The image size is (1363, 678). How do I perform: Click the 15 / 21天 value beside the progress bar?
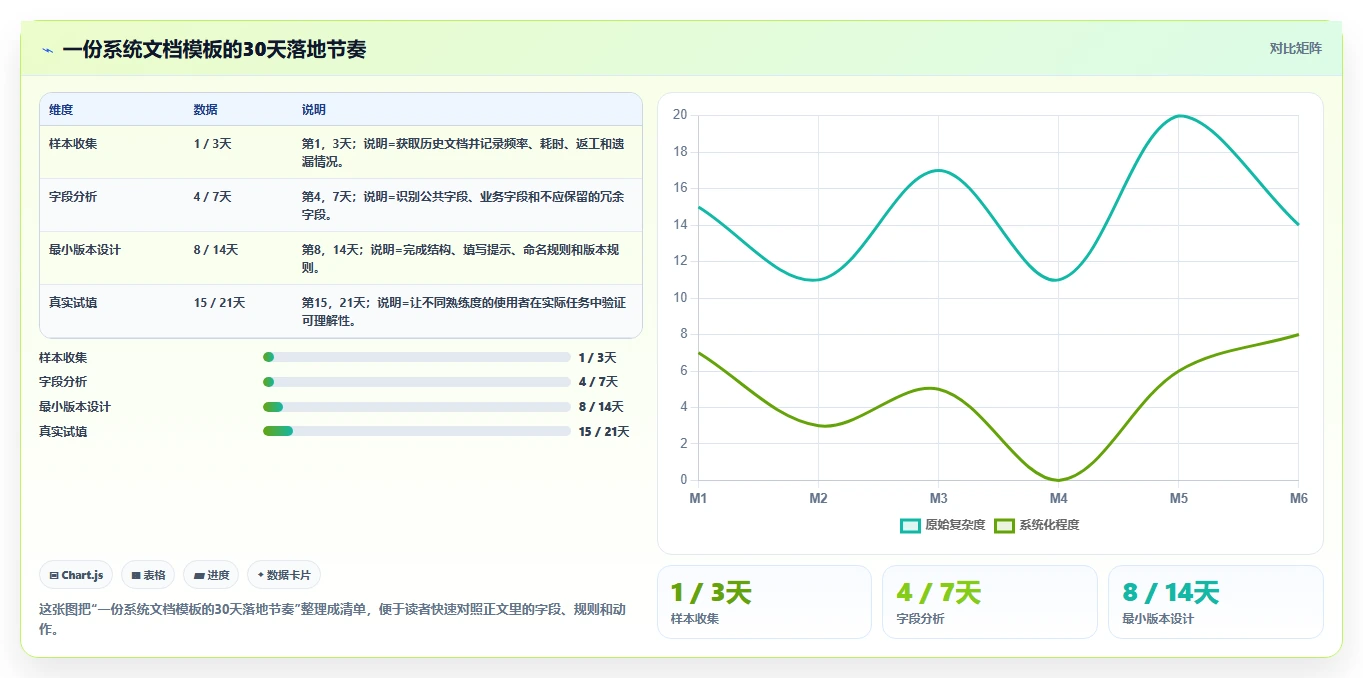pyautogui.click(x=604, y=432)
